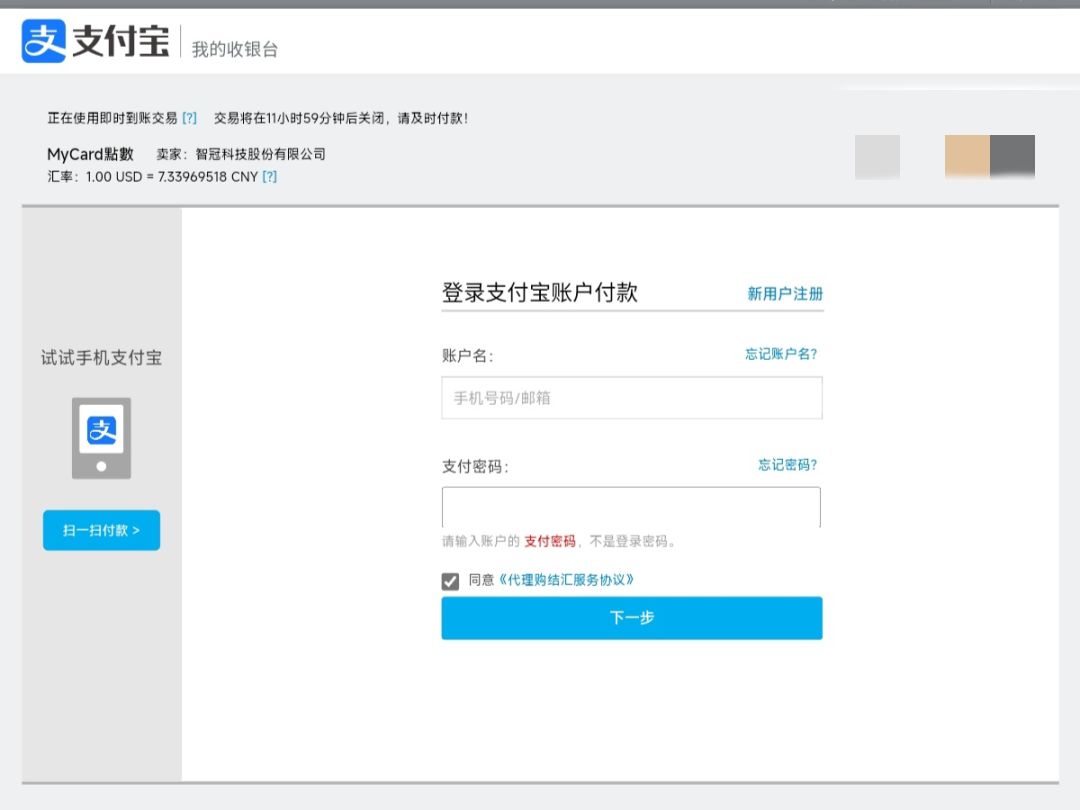1080x810 pixels.
Task: Click the 扫一扫付款 button
Action: (101, 530)
